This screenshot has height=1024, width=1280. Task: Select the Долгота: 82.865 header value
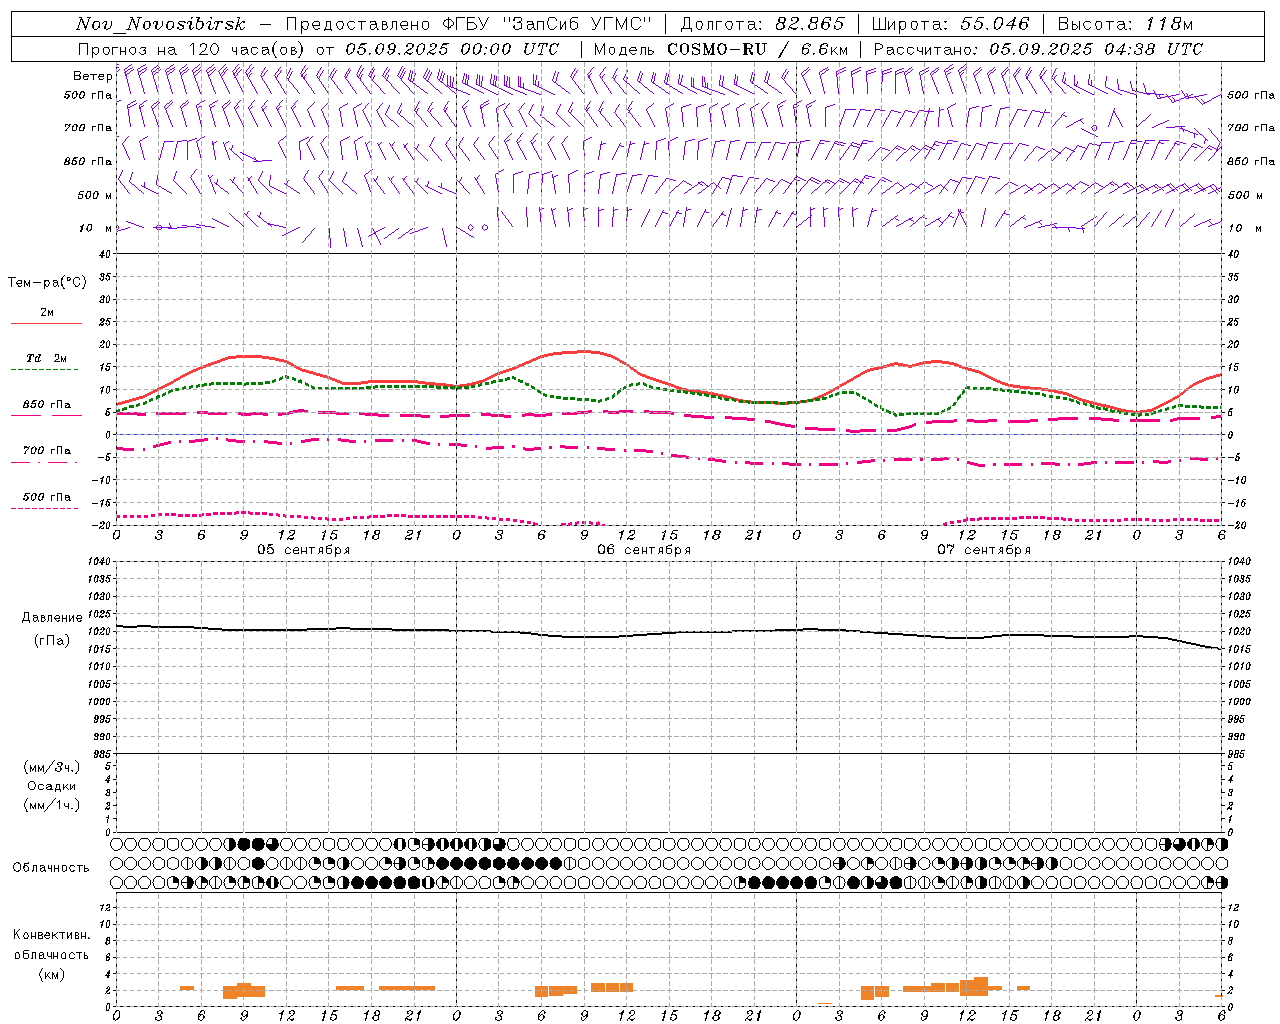tap(762, 24)
